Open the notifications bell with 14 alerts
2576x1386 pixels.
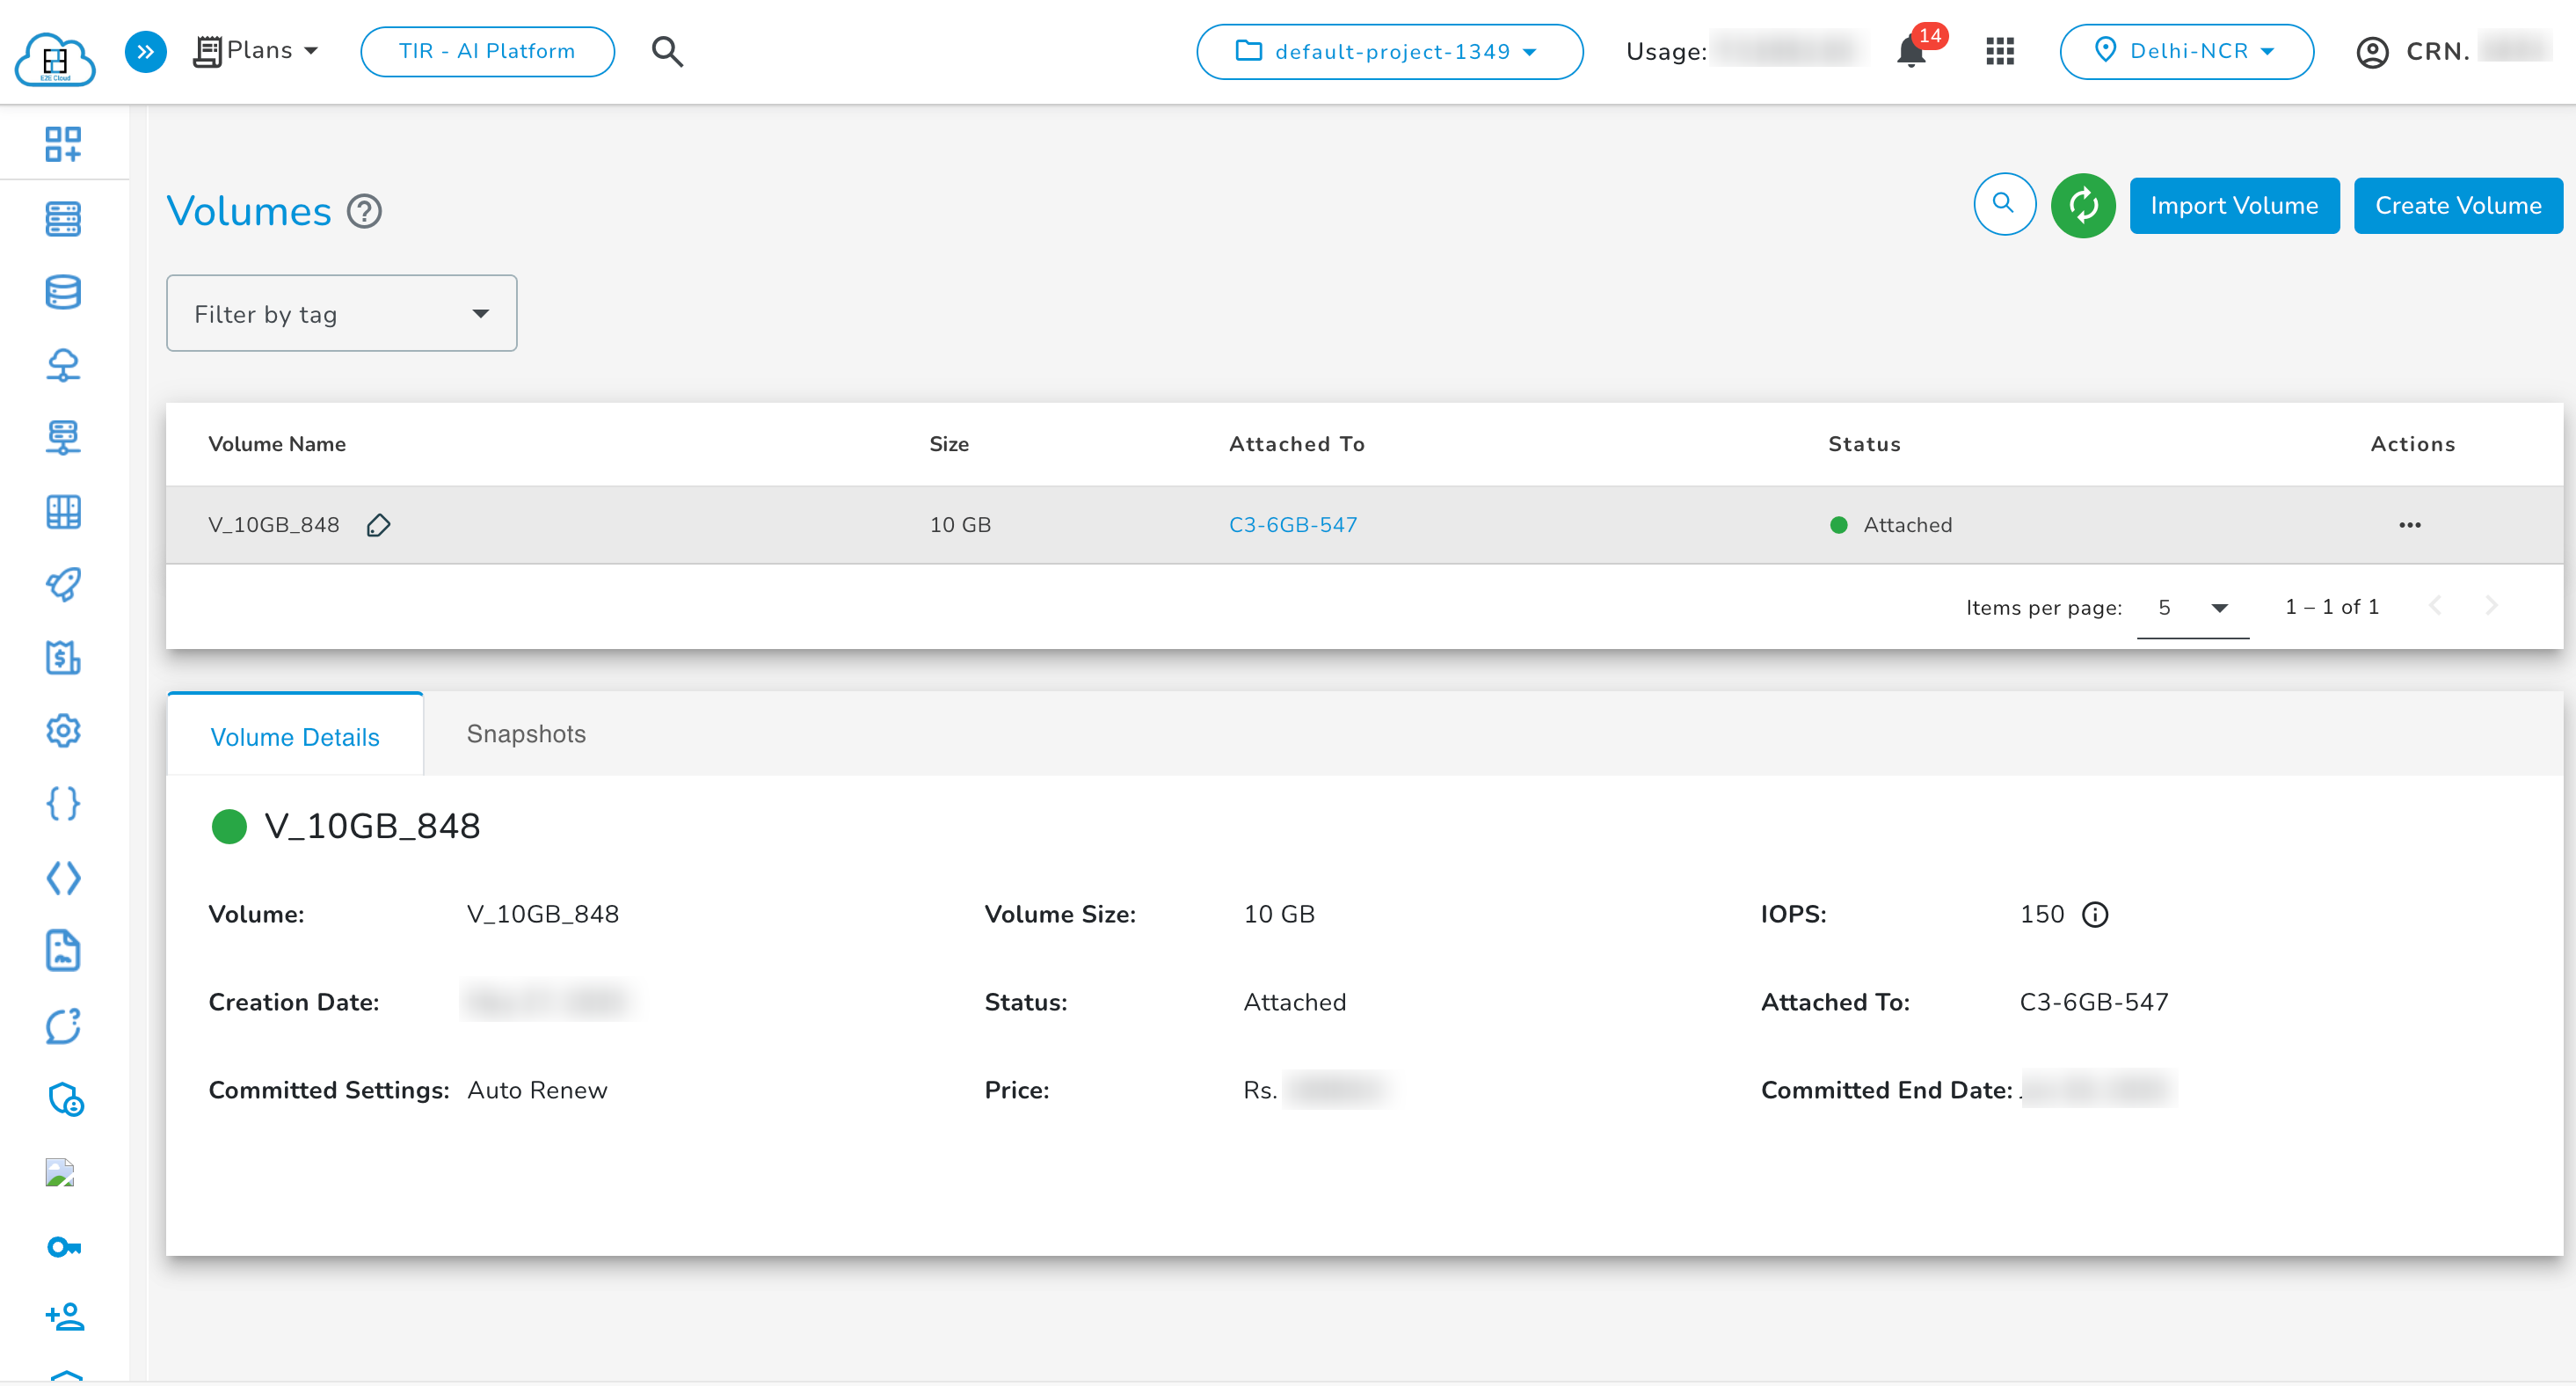tap(1911, 51)
